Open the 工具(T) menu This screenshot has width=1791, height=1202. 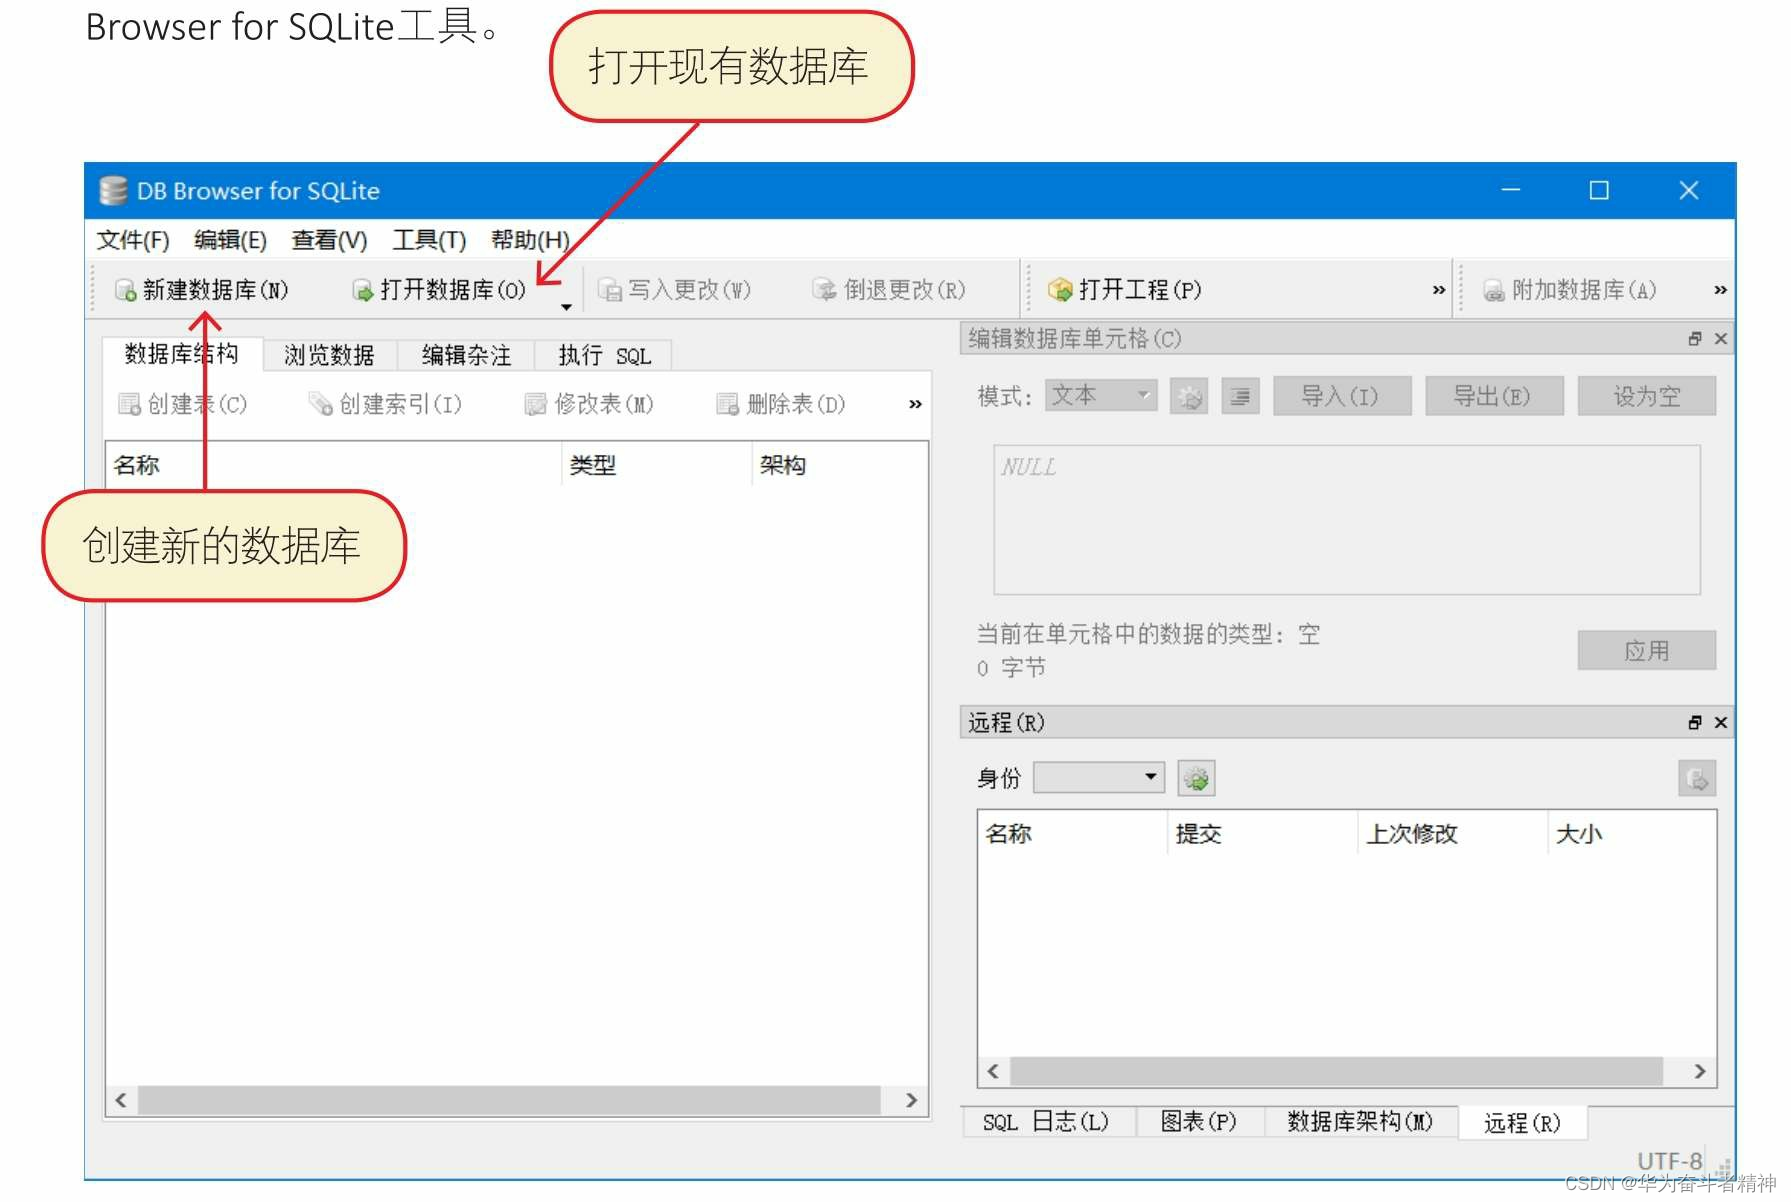click(x=429, y=240)
